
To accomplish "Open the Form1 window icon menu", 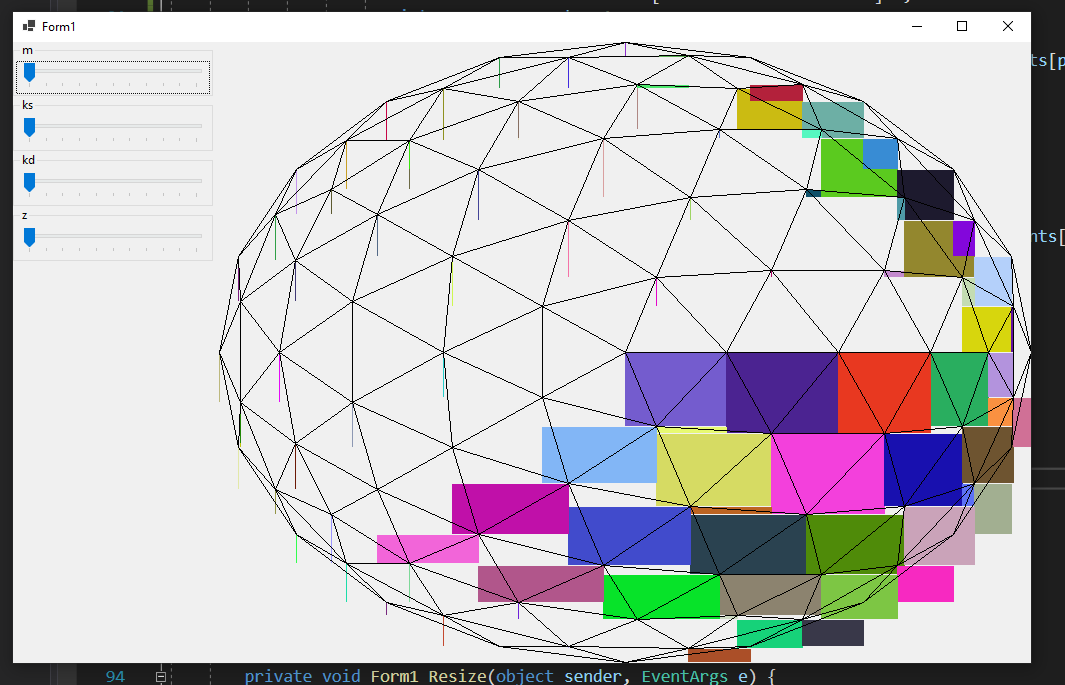I will click(x=28, y=26).
